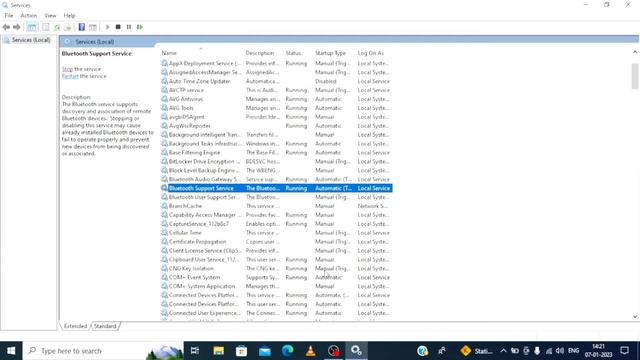The width and height of the screenshot is (640, 360).
Task: Select the AssignedAccessManager Service row
Action: tap(276, 72)
